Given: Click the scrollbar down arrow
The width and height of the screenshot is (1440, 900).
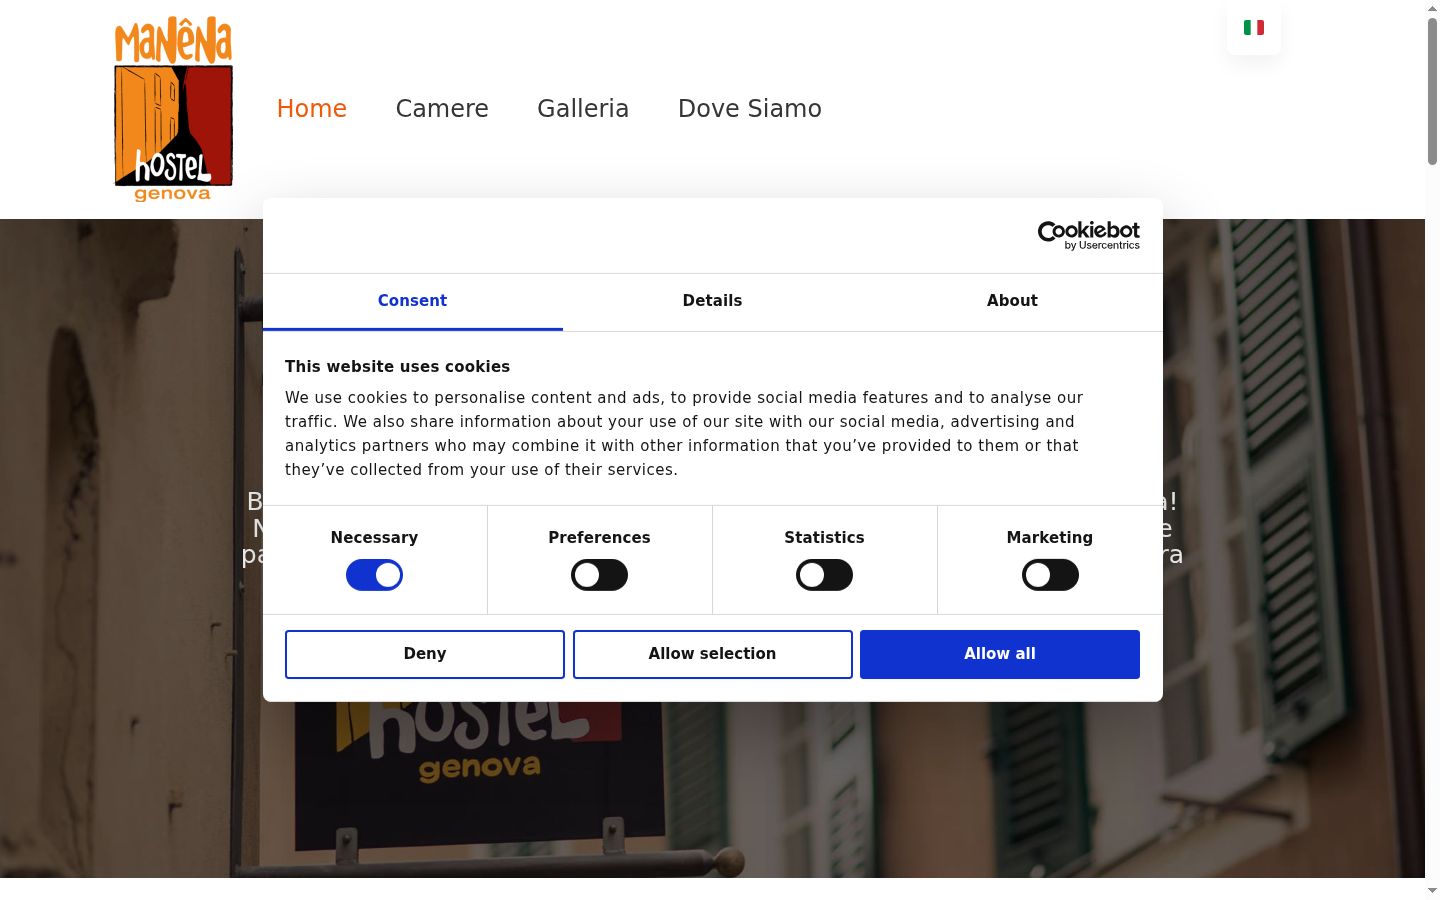Looking at the screenshot, I should pyautogui.click(x=1432, y=891).
